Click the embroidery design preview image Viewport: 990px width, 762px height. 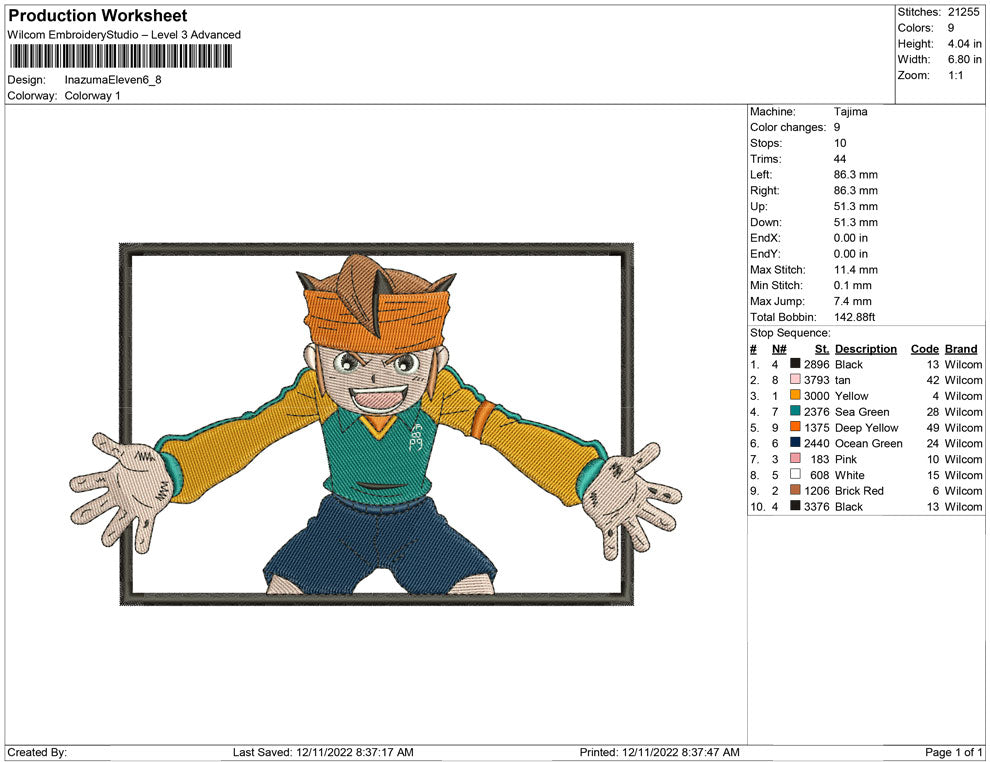coord(376,424)
